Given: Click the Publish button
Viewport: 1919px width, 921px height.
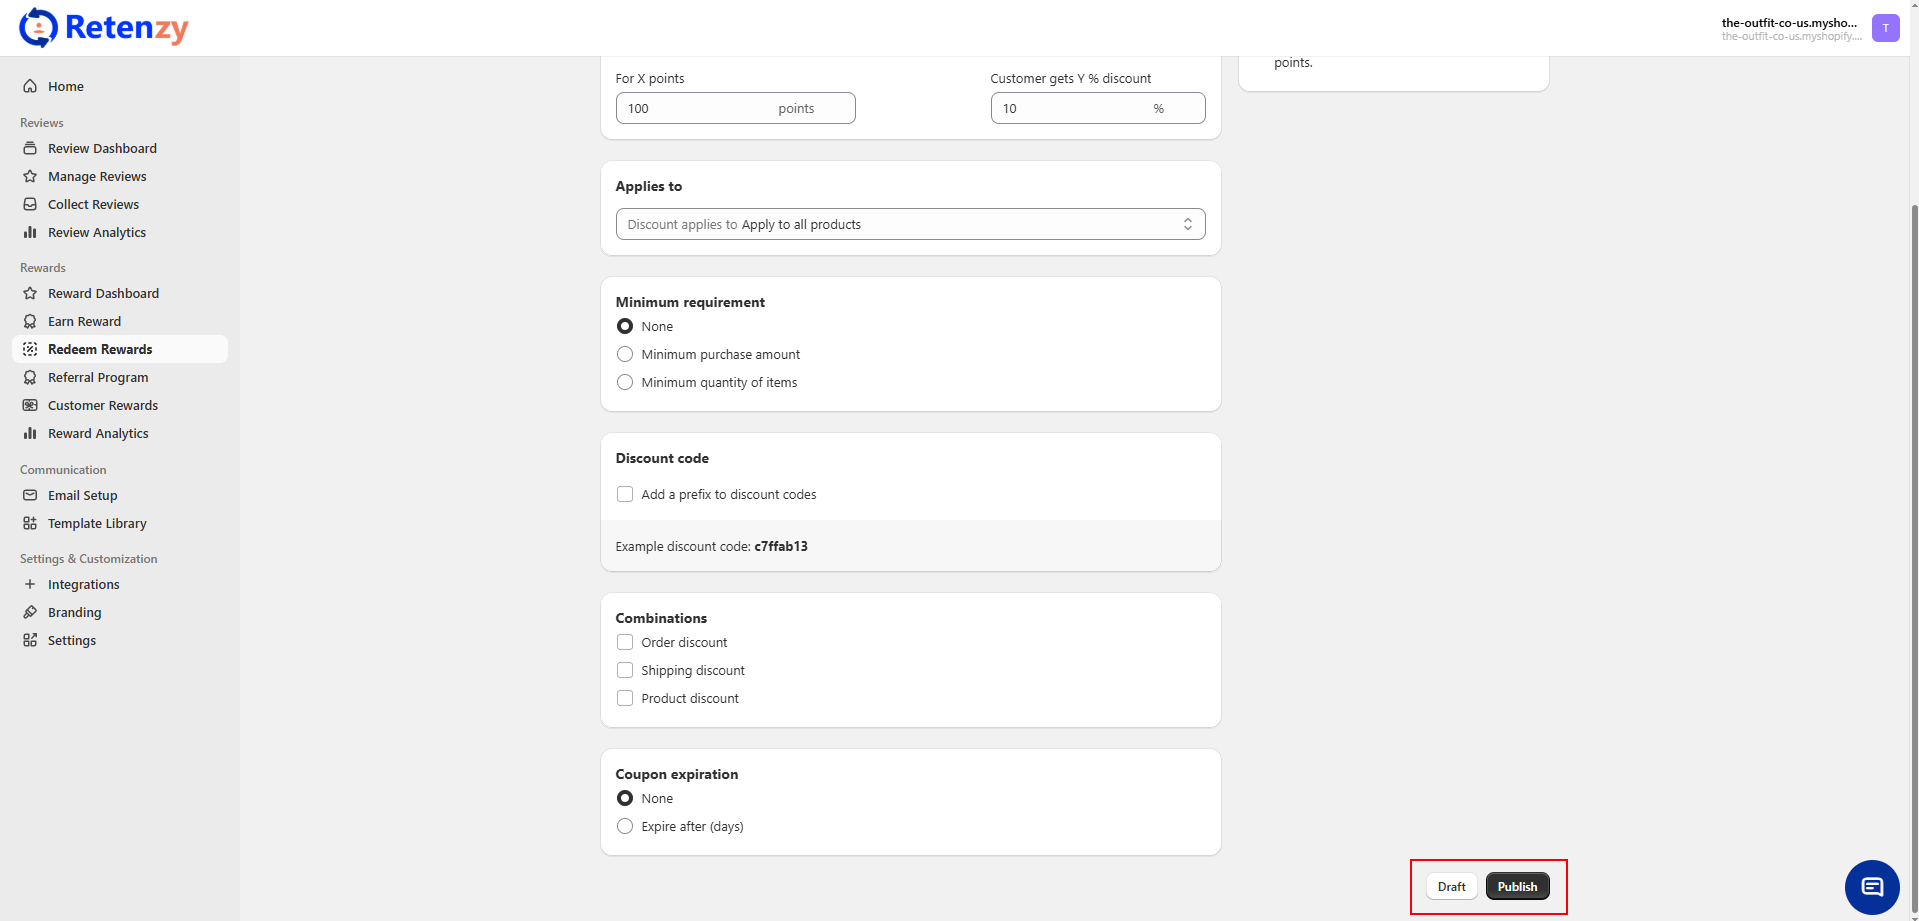Looking at the screenshot, I should (1517, 886).
